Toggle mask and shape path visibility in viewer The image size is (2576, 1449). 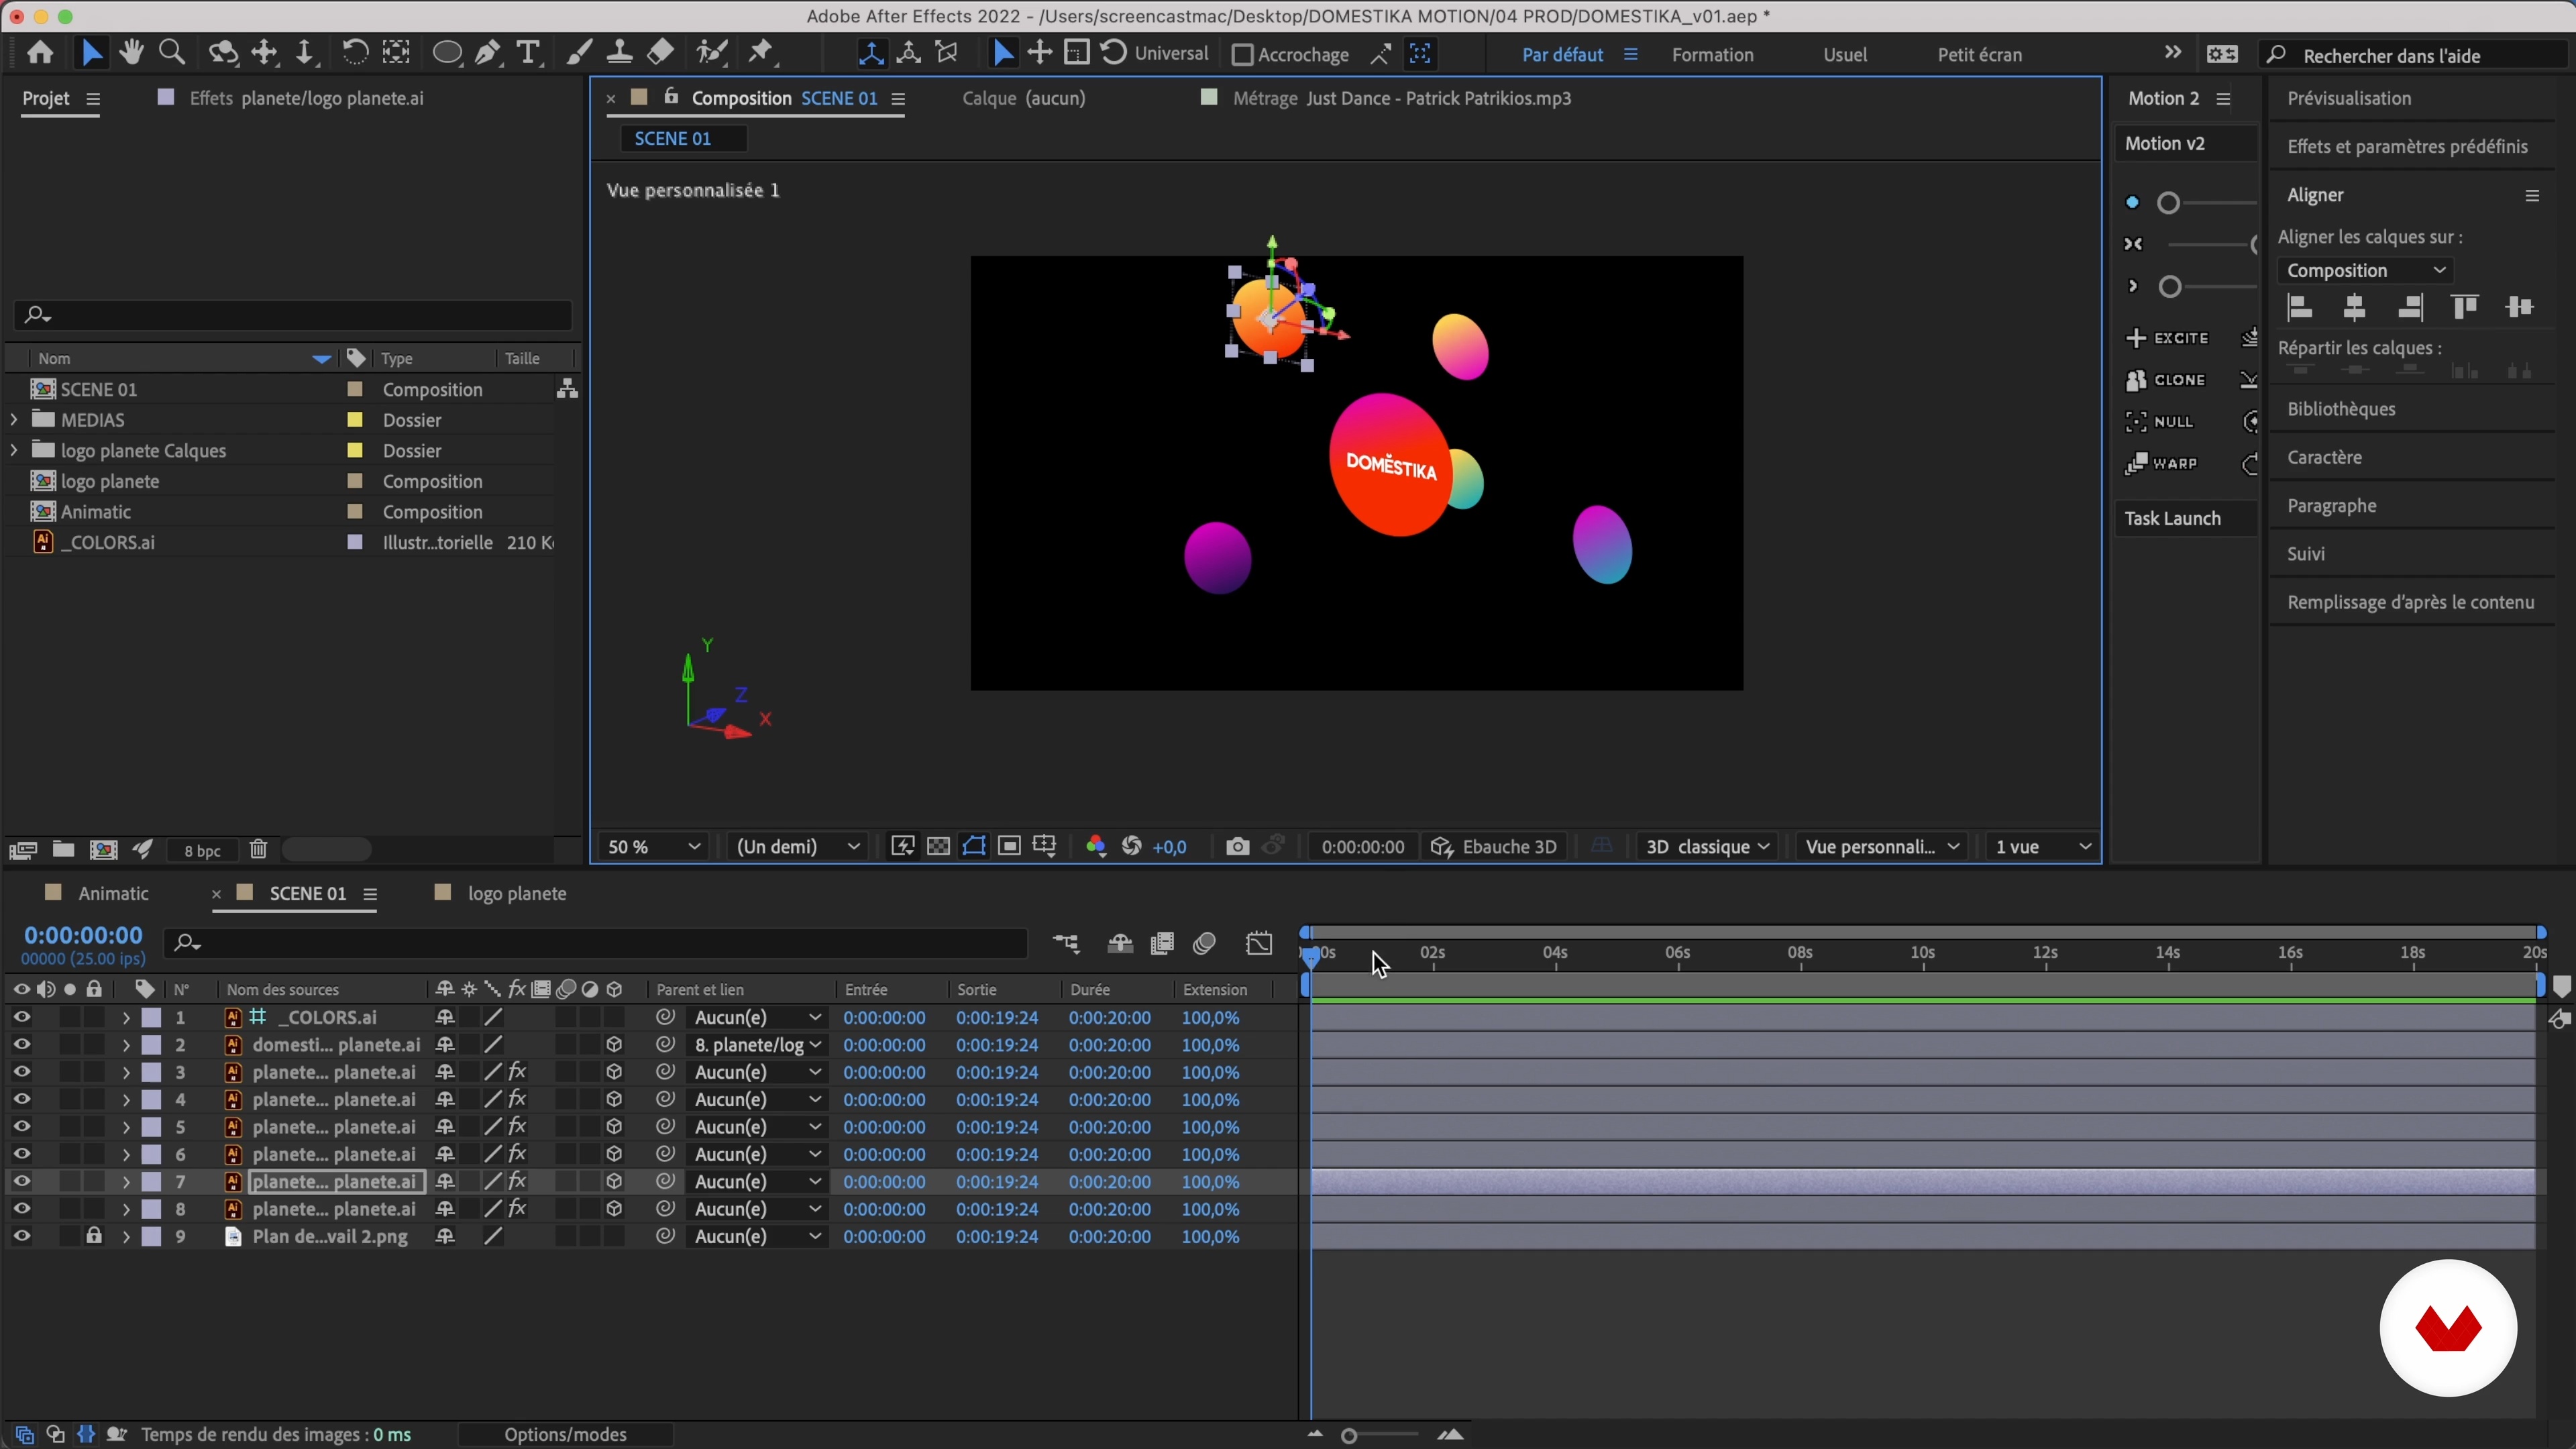(974, 847)
